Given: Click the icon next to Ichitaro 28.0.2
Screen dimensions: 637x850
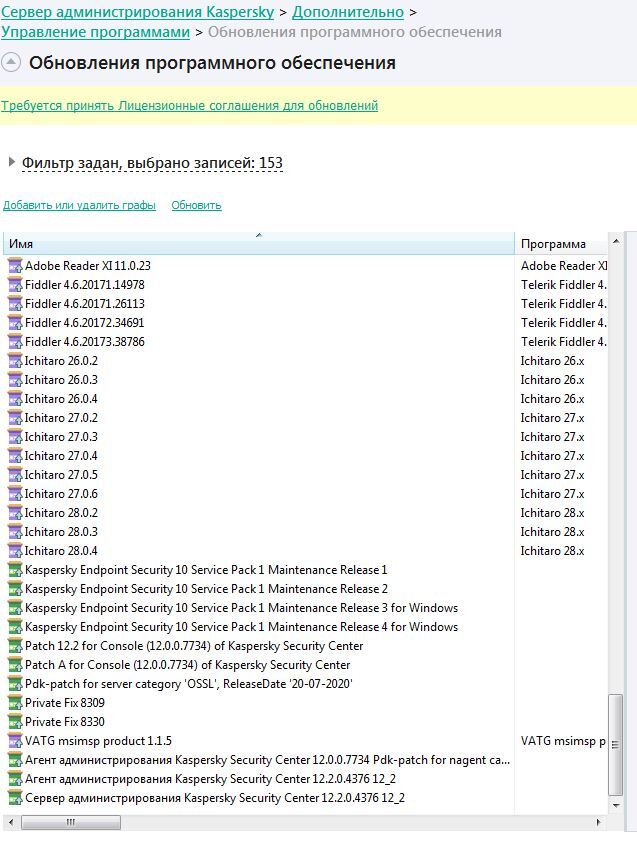Looking at the screenshot, I should 15,512.
